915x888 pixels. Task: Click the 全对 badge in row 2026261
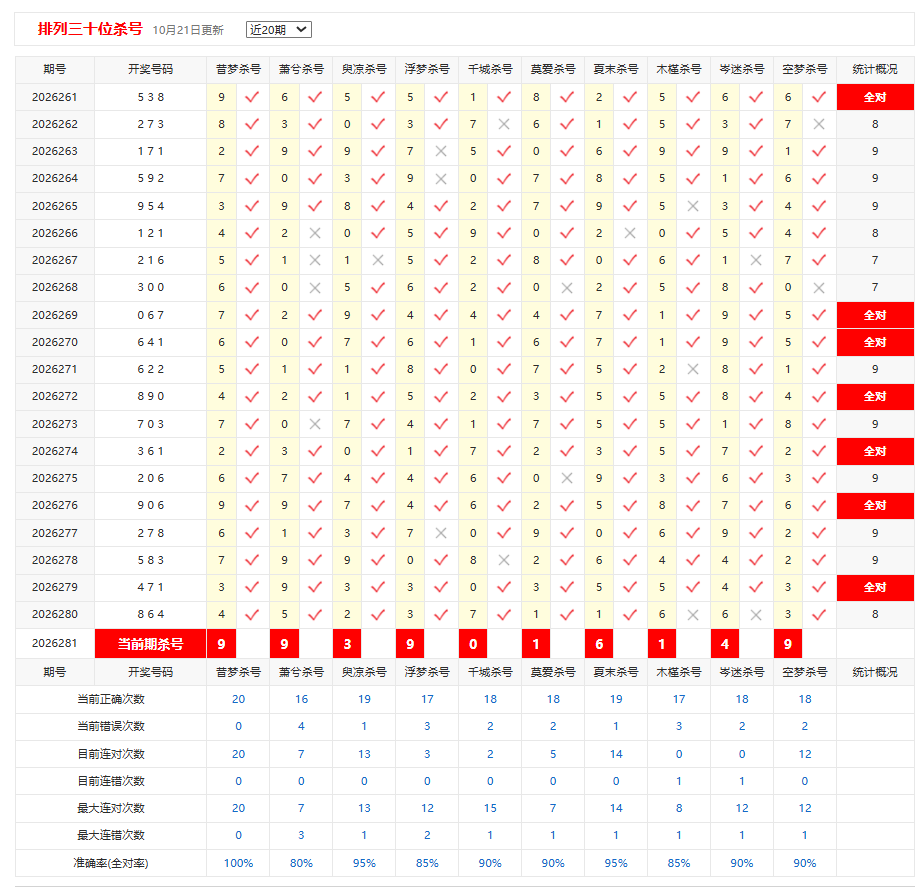[875, 97]
